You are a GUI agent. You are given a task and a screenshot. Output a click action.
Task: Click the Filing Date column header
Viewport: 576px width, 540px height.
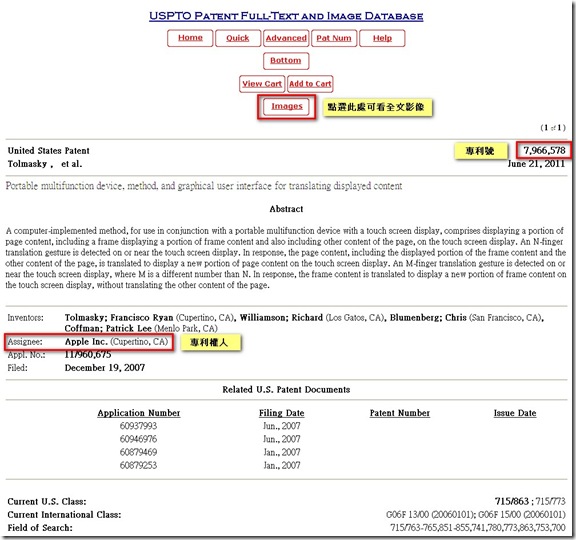(x=281, y=413)
